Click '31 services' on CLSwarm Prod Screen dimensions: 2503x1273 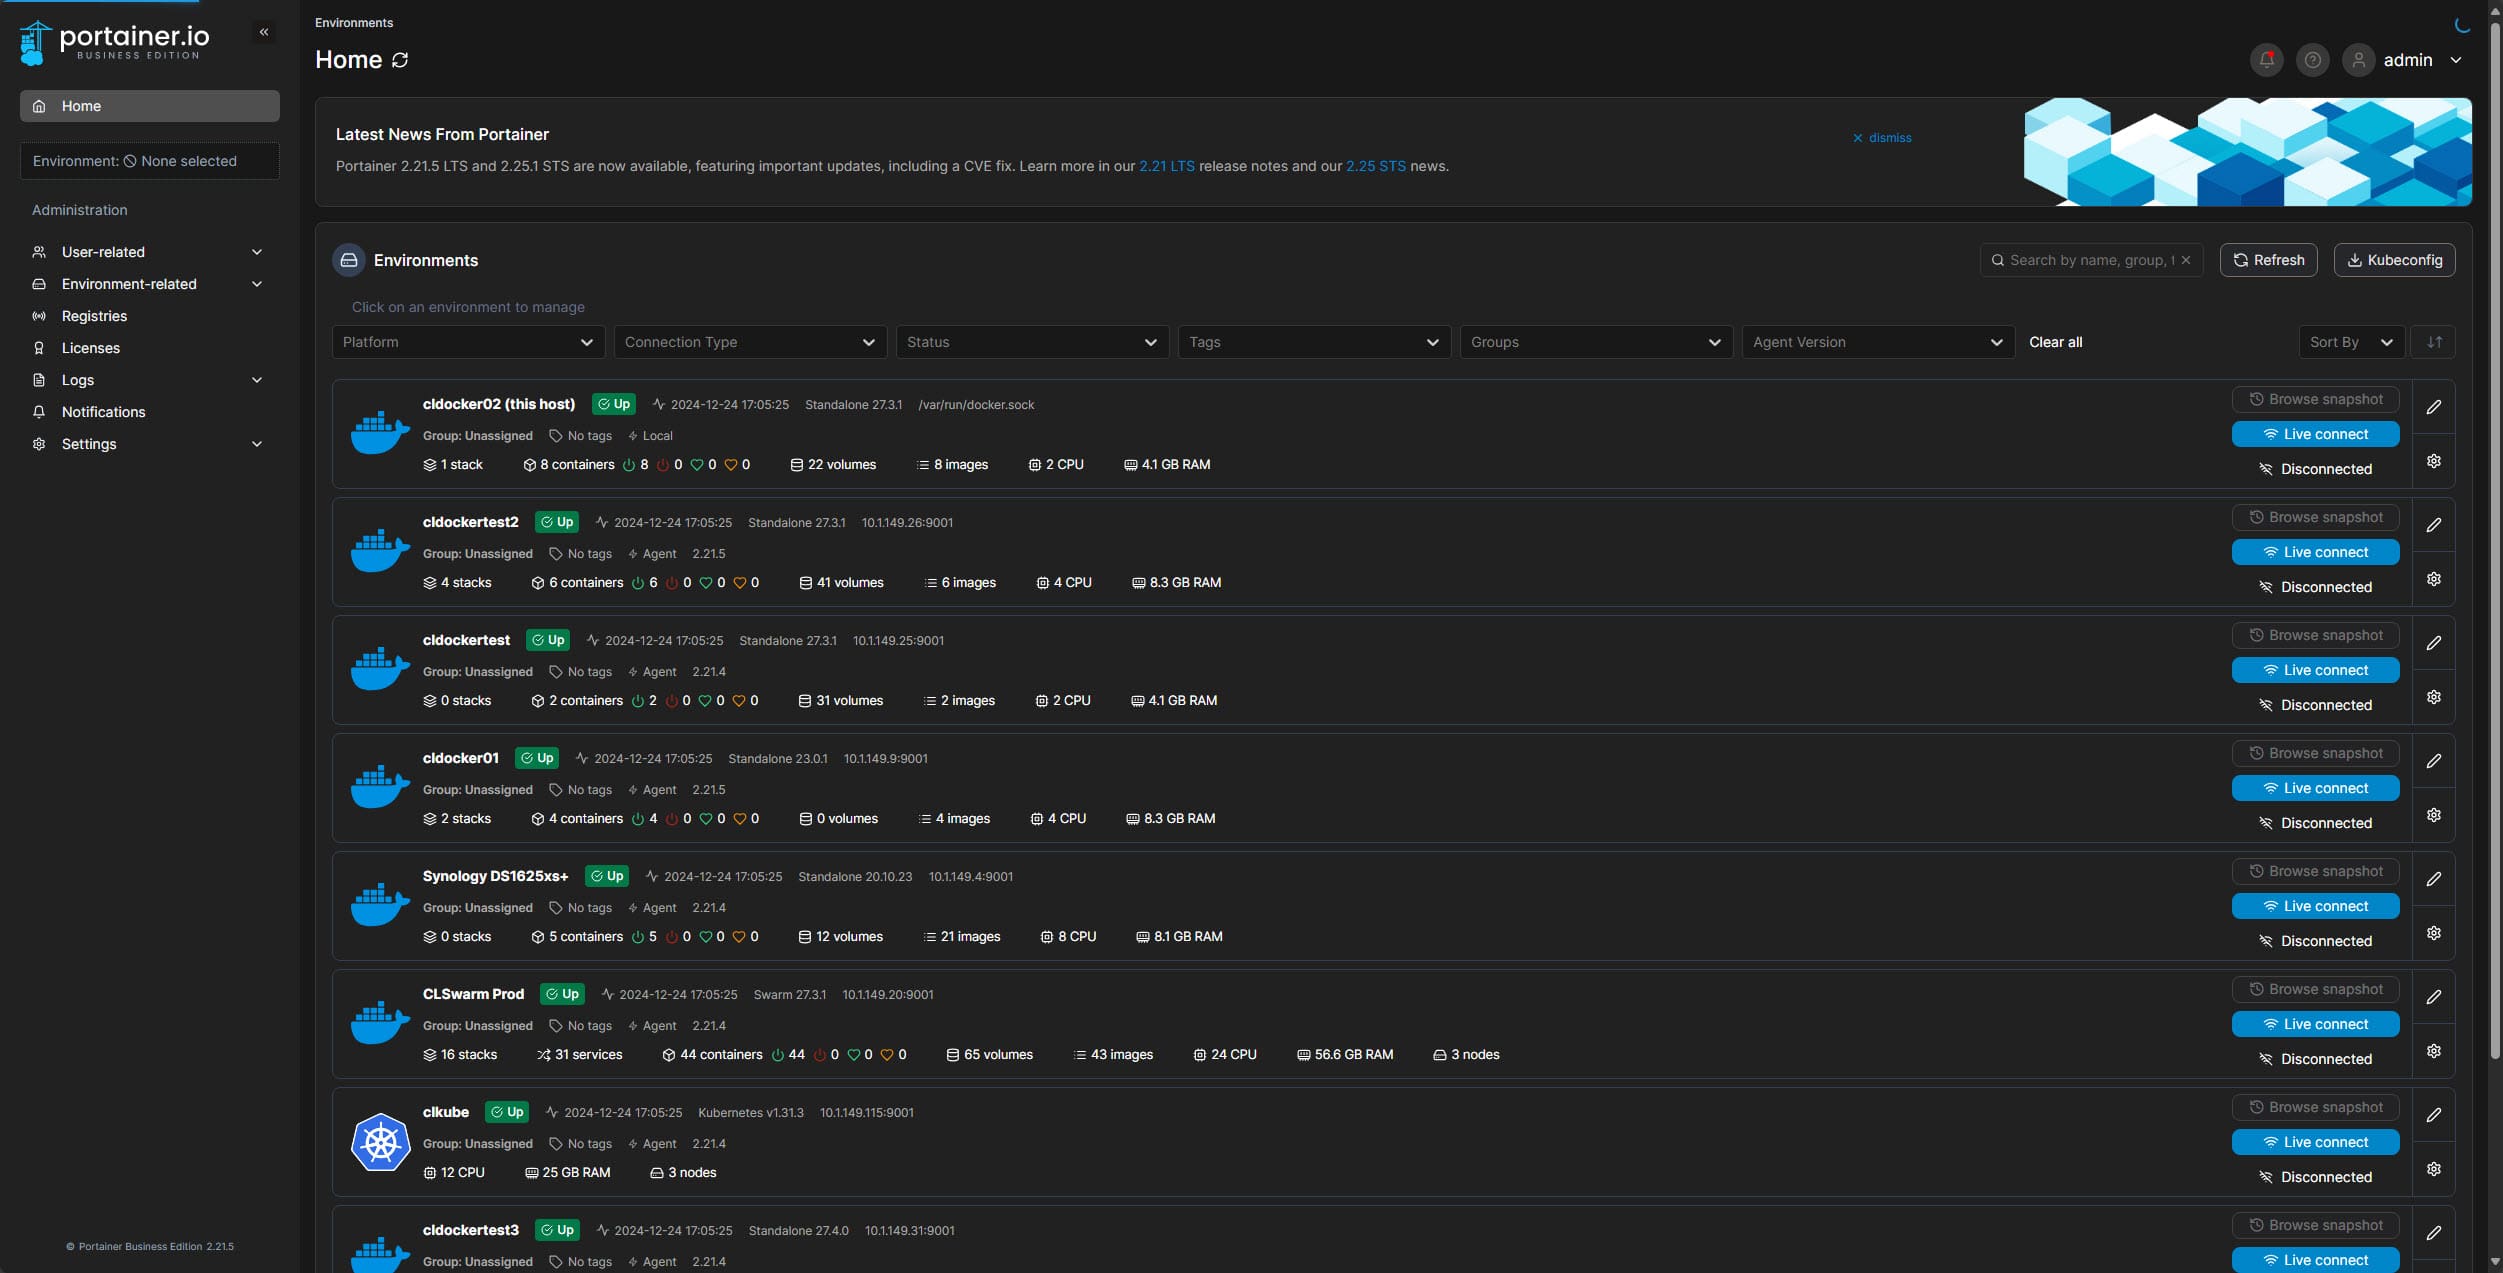coord(580,1054)
